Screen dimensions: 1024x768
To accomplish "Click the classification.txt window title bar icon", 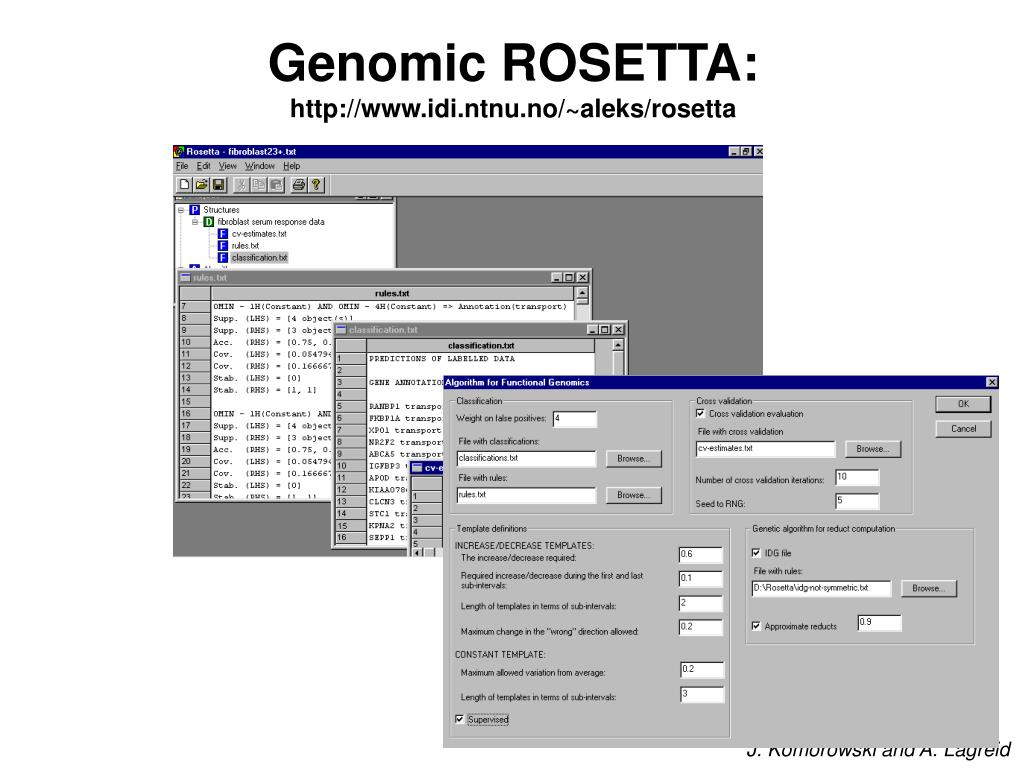I will [341, 330].
